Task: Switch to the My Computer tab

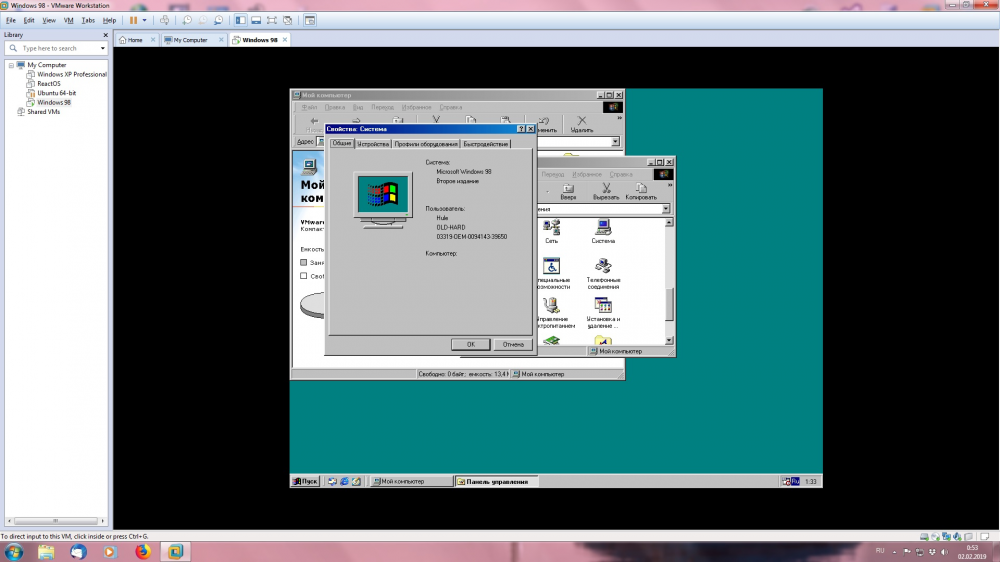Action: [191, 40]
